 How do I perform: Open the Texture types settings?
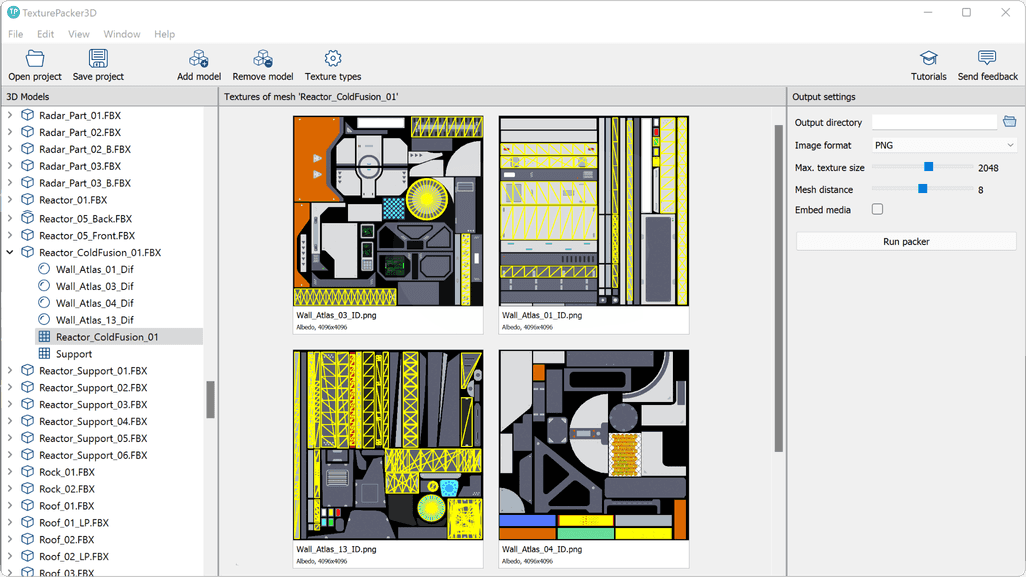pos(332,62)
